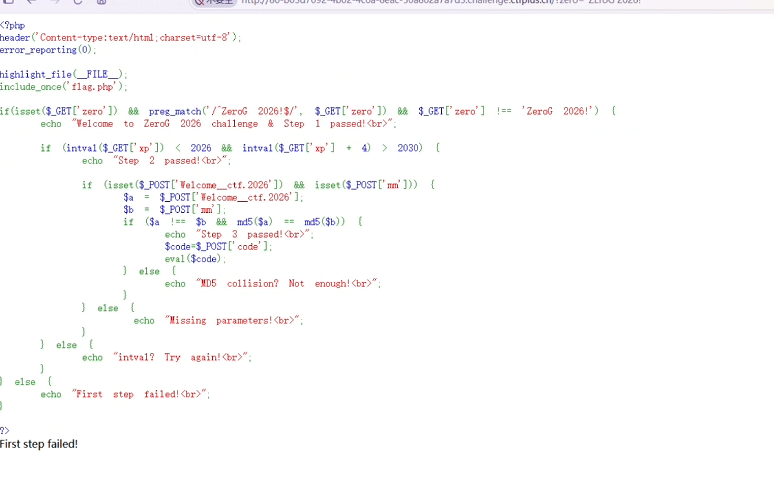Screen dimensions: 774x477
Task: Click the echo "Missing parameters!" line
Action: tap(218, 320)
